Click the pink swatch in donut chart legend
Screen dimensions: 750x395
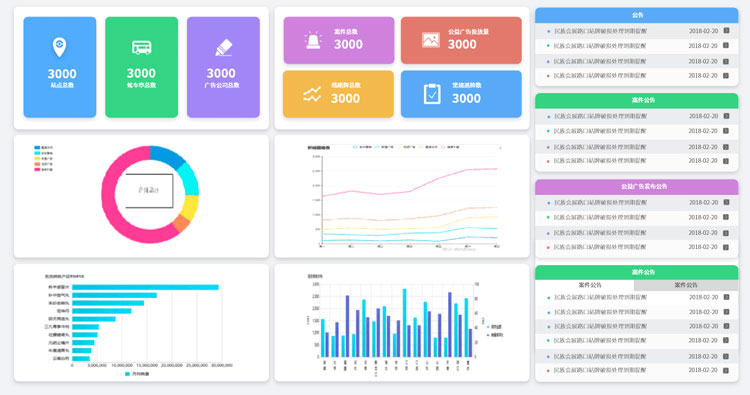tap(37, 169)
